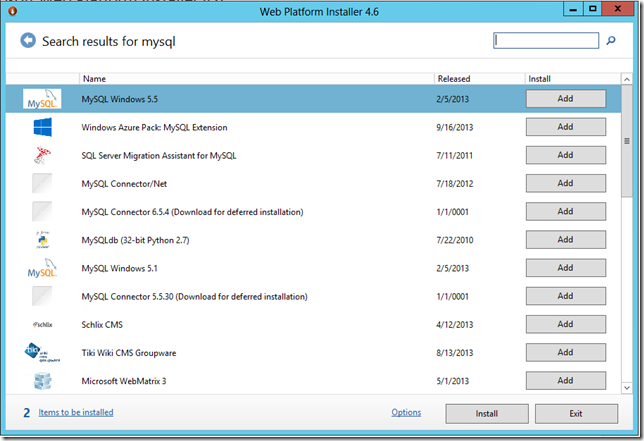
Task: Select MySQL Windows 5.1 text
Action: (x=120, y=268)
